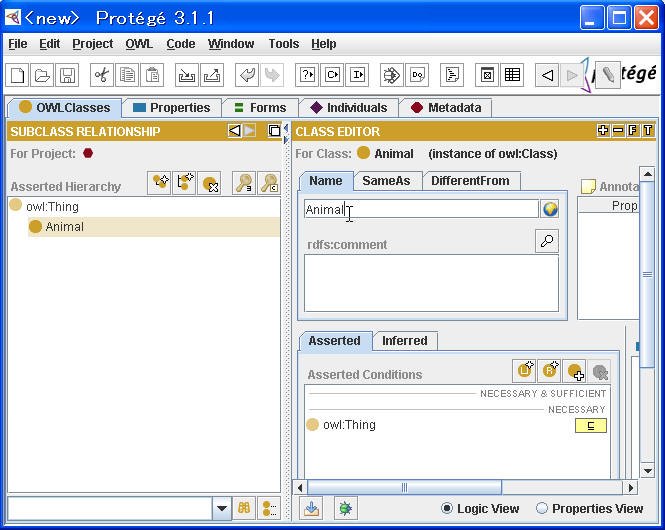Click the Create subclass icon in hierarchy panel

coord(159,182)
